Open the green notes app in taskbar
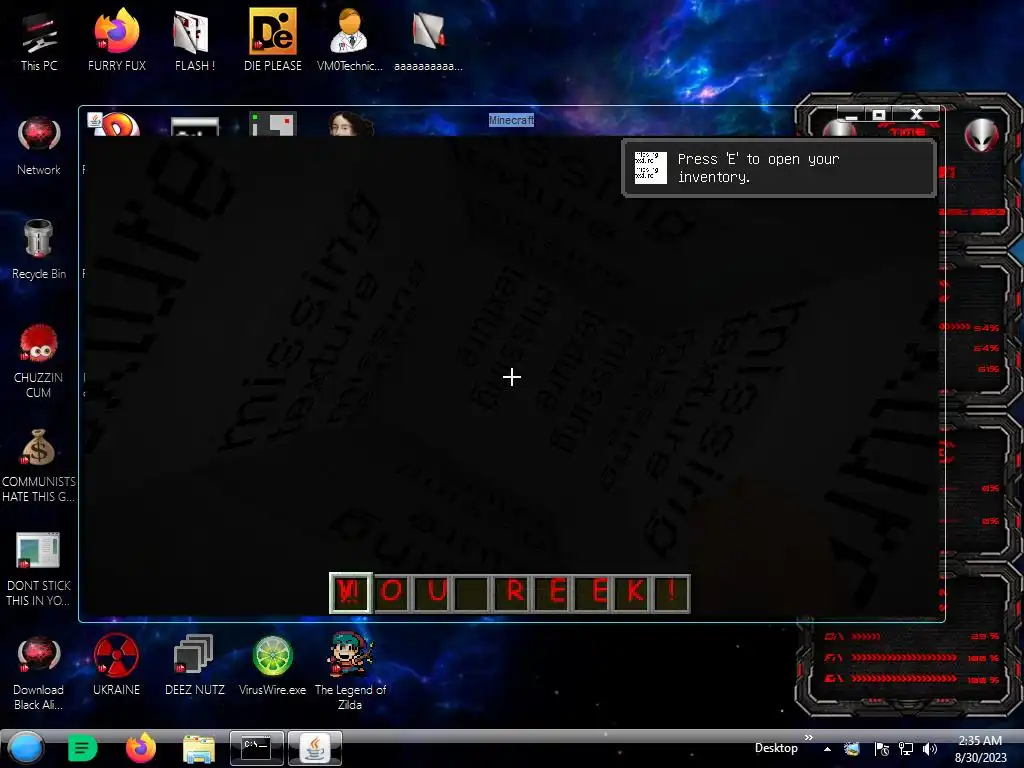Viewport: 1024px width, 768px height. [x=82, y=748]
